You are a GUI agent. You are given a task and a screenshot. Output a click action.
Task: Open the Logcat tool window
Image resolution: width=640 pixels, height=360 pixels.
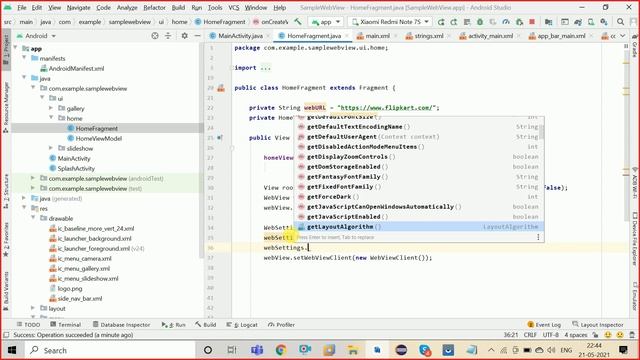point(242,324)
